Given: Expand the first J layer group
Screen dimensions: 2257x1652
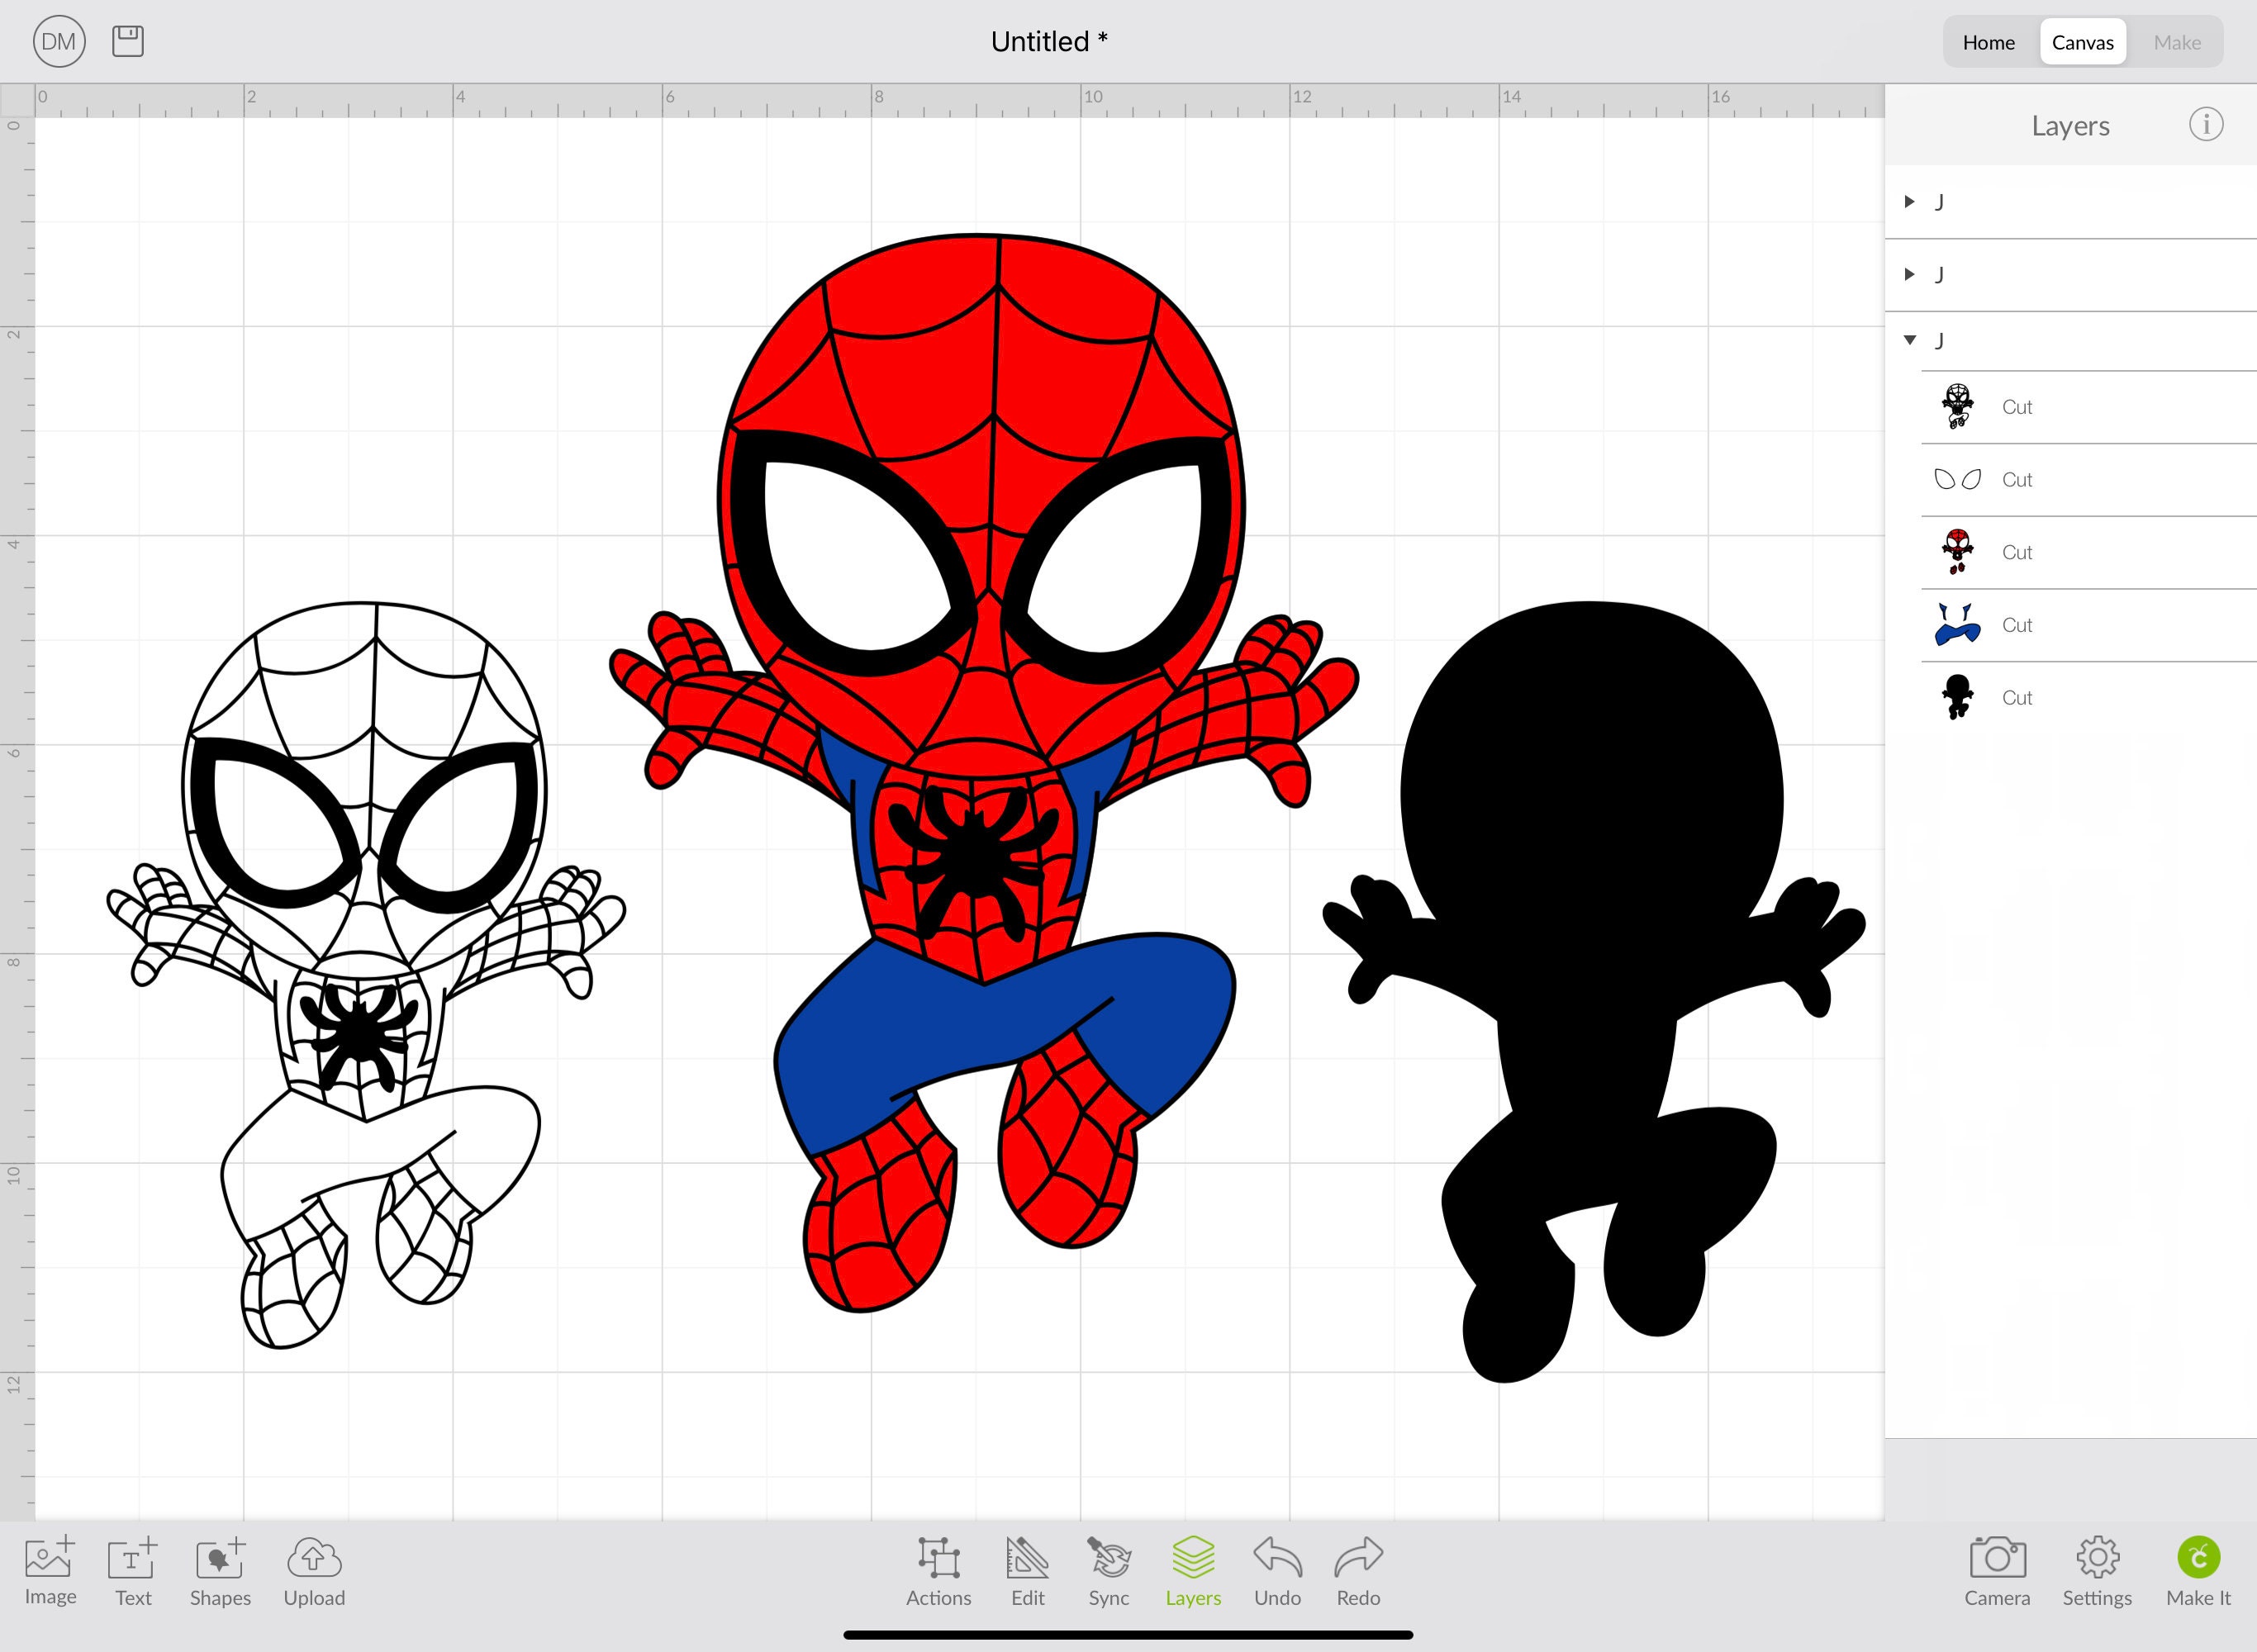Looking at the screenshot, I should 1909,201.
